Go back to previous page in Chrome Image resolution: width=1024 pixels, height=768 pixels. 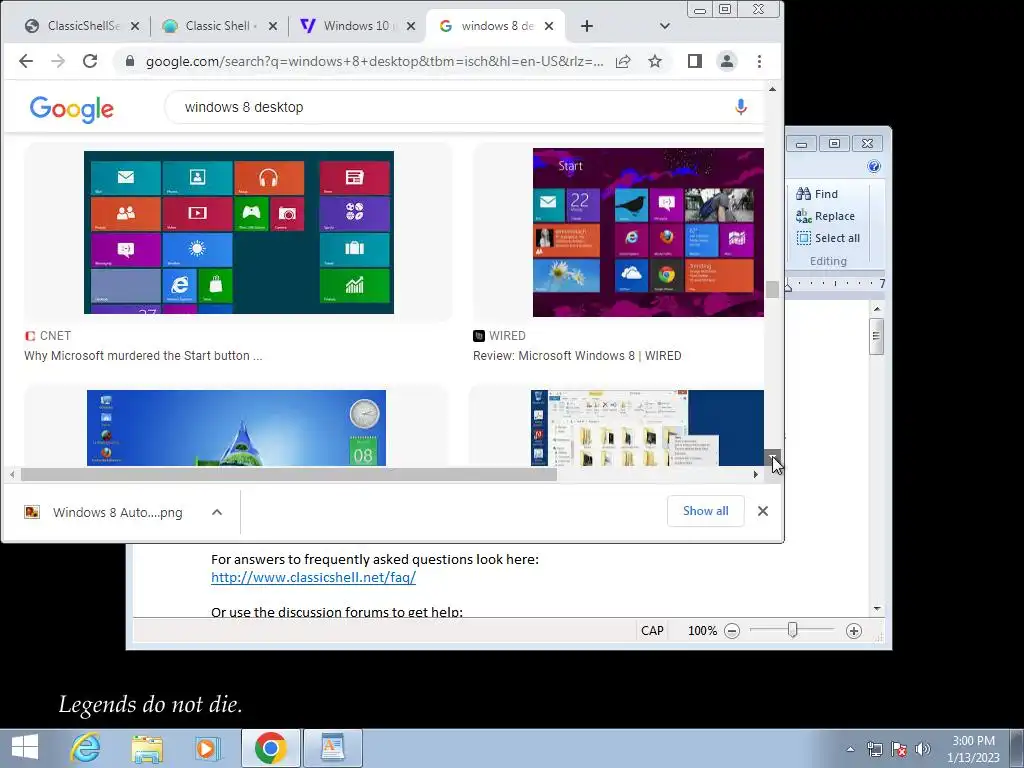[x=26, y=61]
